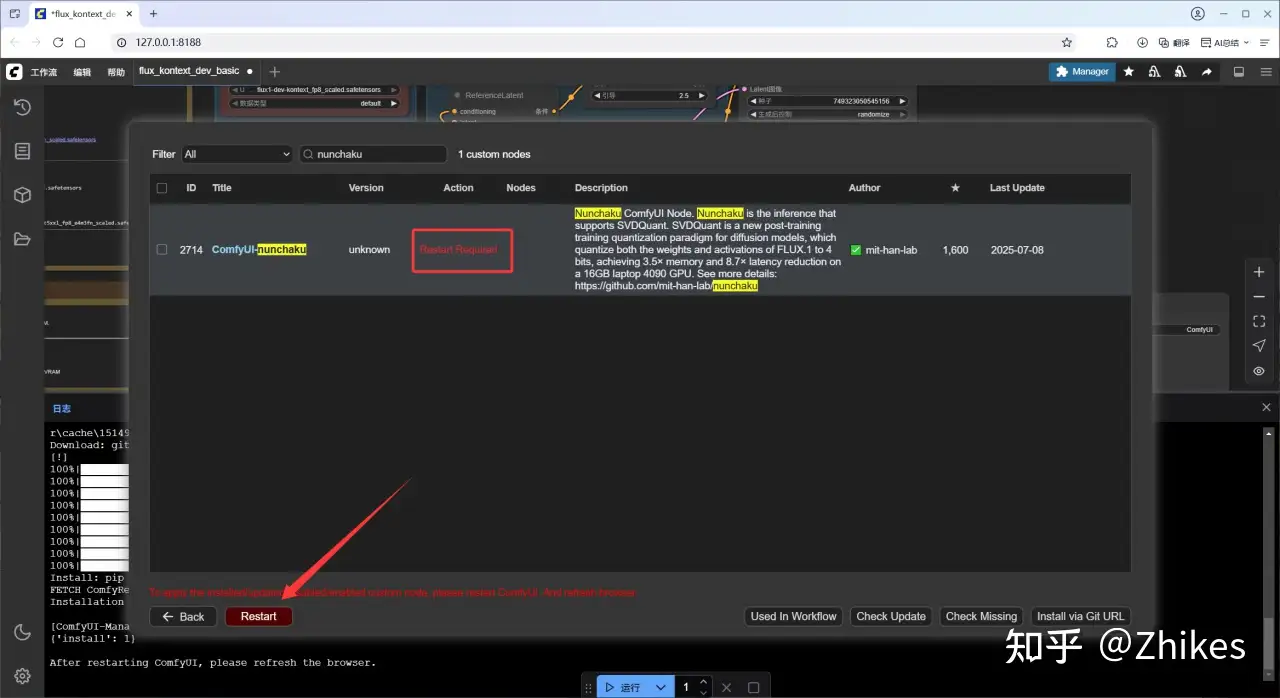The height and width of the screenshot is (698, 1280).
Task: Click Install via Git URL button
Action: tap(1080, 616)
